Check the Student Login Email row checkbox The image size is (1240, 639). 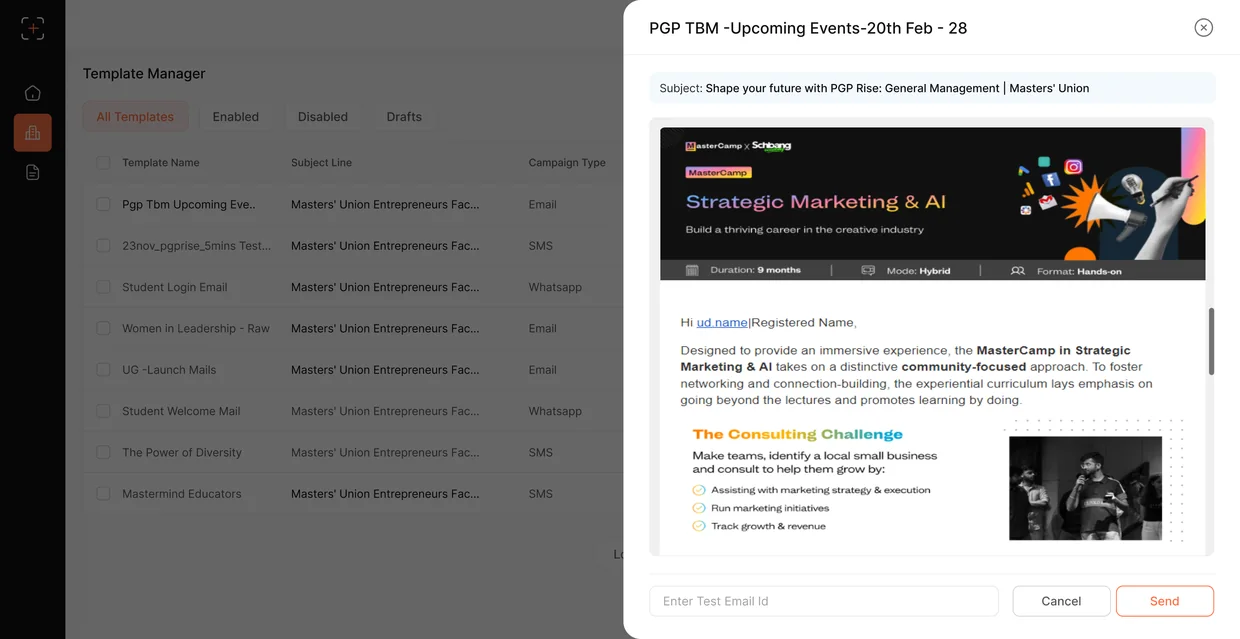pos(103,287)
